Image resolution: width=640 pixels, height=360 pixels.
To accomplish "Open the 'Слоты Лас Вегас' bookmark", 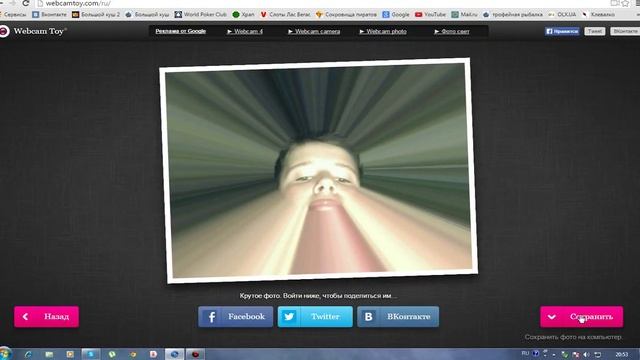I will pyautogui.click(x=285, y=14).
